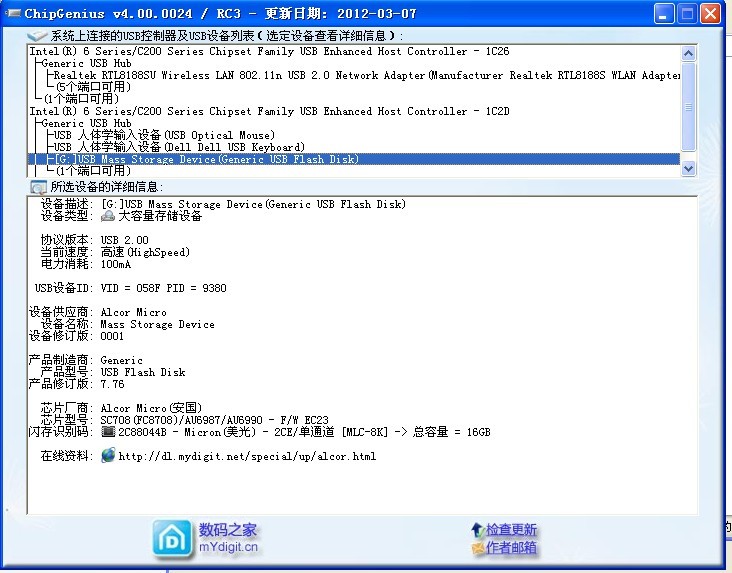Click the selected device details magnifier icon
This screenshot has width=732, height=573.
38,187
